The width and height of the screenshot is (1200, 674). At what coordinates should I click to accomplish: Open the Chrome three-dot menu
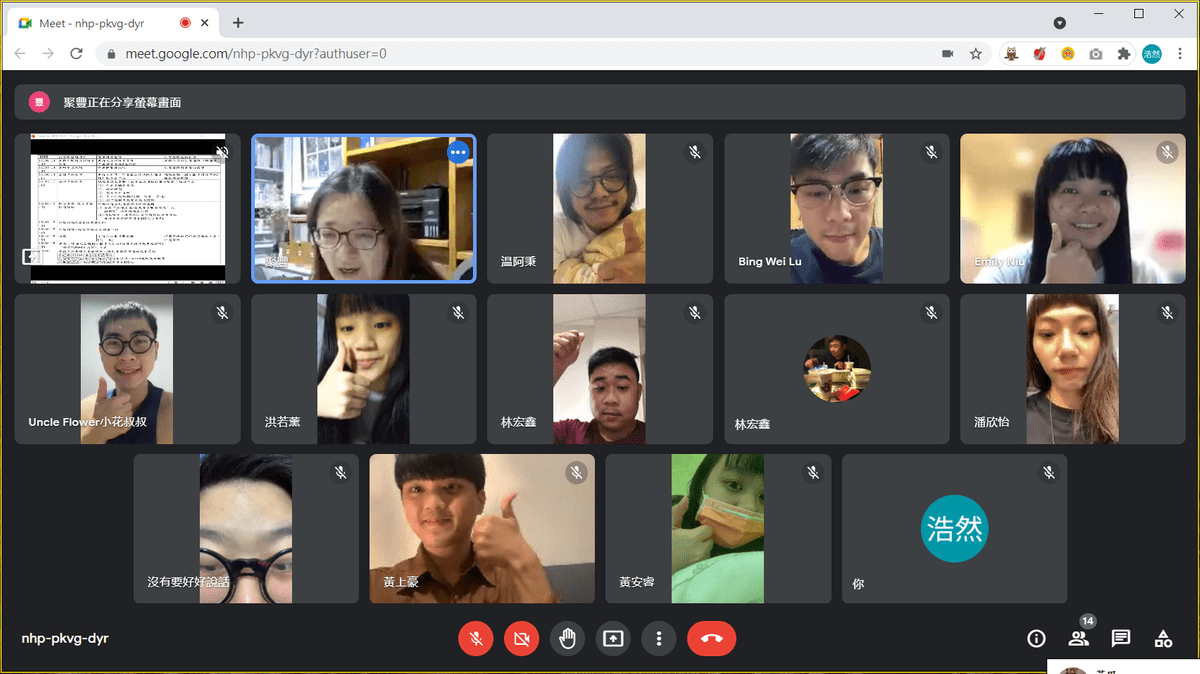pyautogui.click(x=1180, y=54)
